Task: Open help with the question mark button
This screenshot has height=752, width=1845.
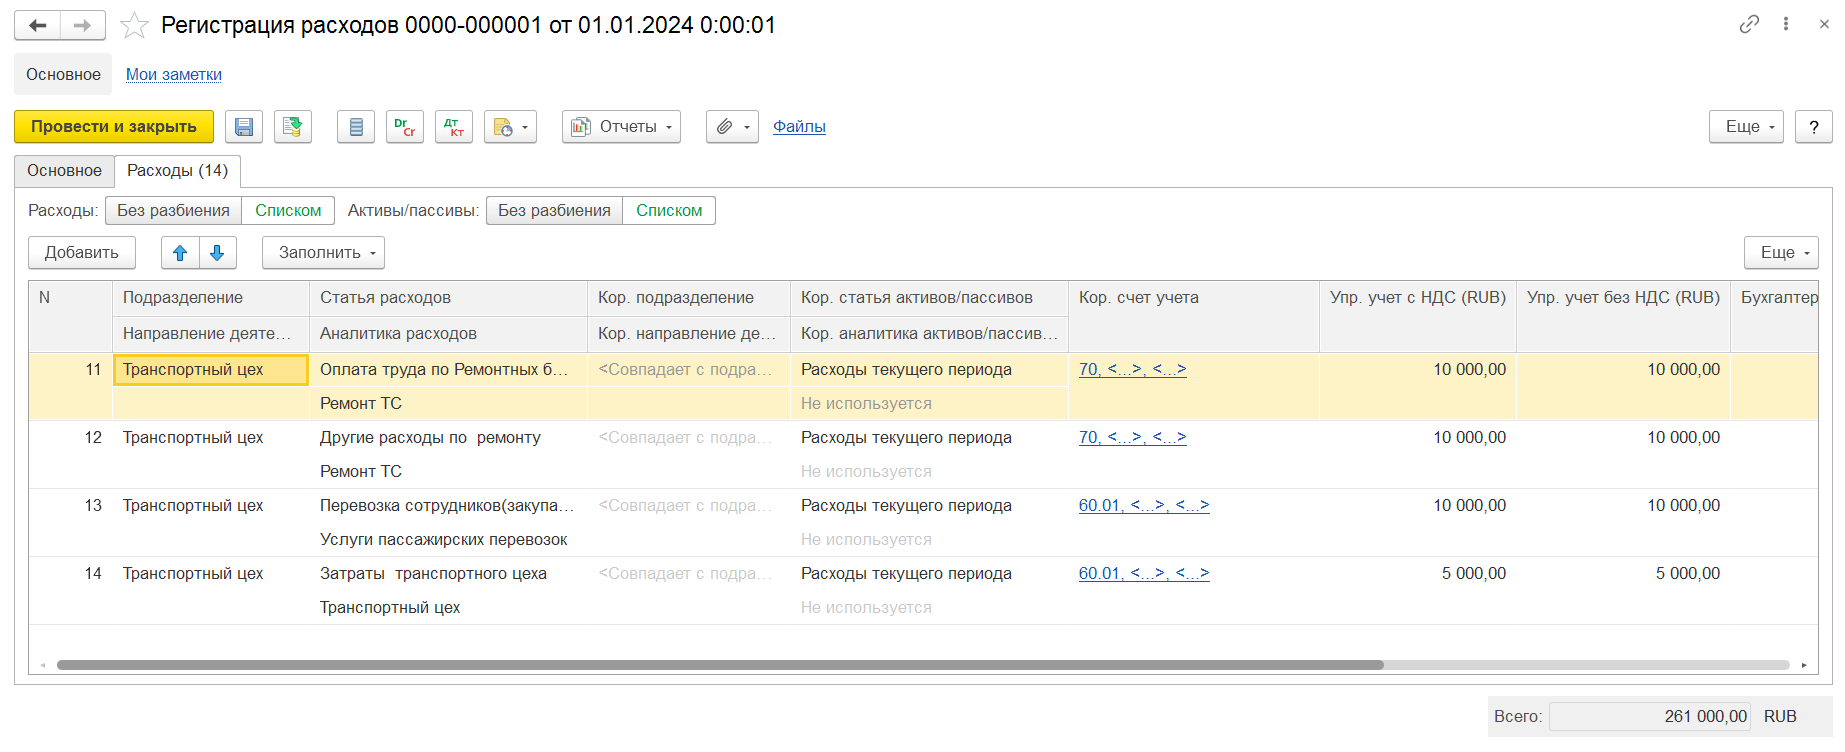Action: [x=1814, y=127]
